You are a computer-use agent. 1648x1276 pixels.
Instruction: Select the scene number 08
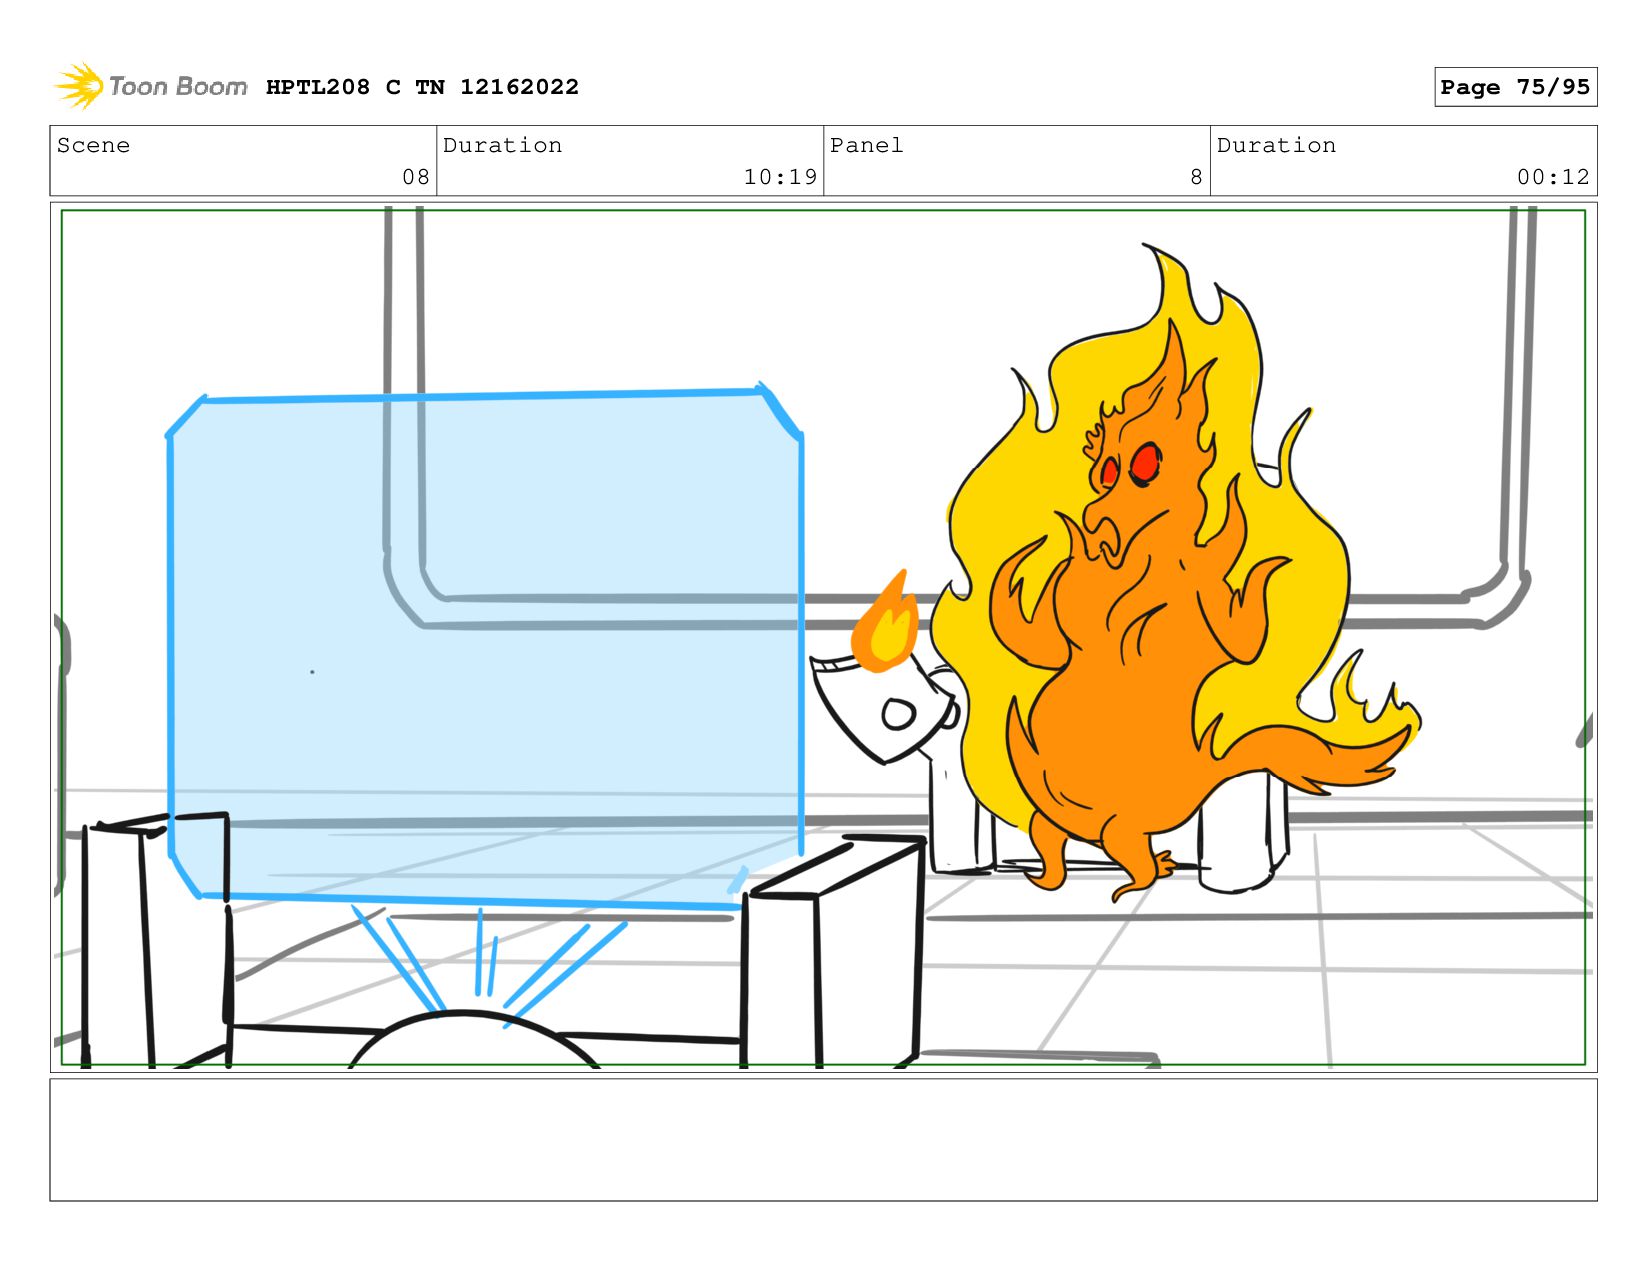point(416,177)
